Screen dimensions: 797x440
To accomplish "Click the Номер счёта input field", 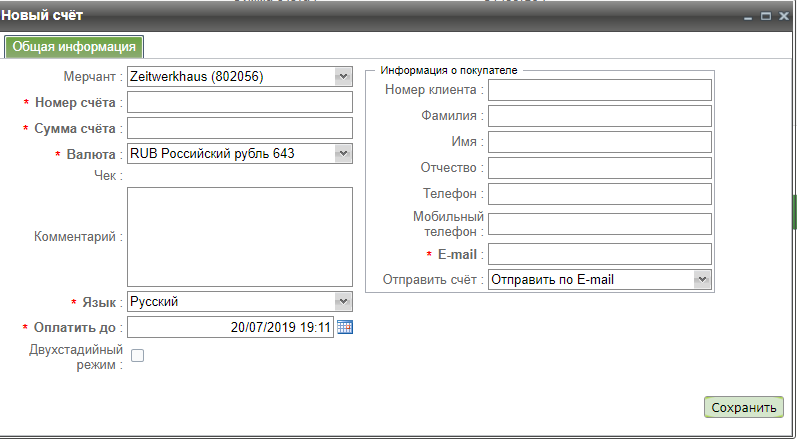I will [240, 102].
